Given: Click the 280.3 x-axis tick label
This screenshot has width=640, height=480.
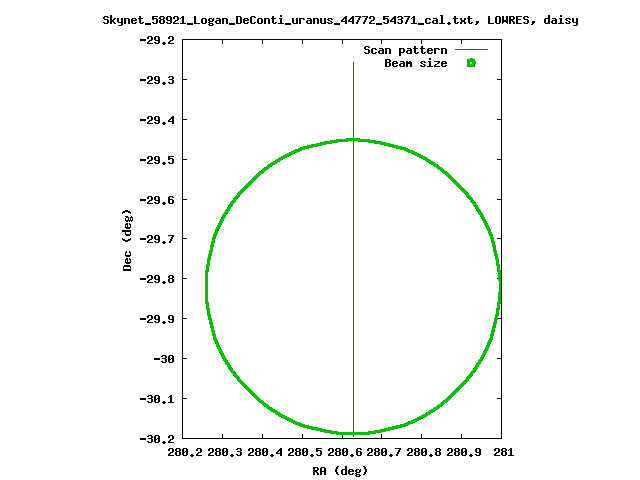Looking at the screenshot, I should (x=225, y=452).
